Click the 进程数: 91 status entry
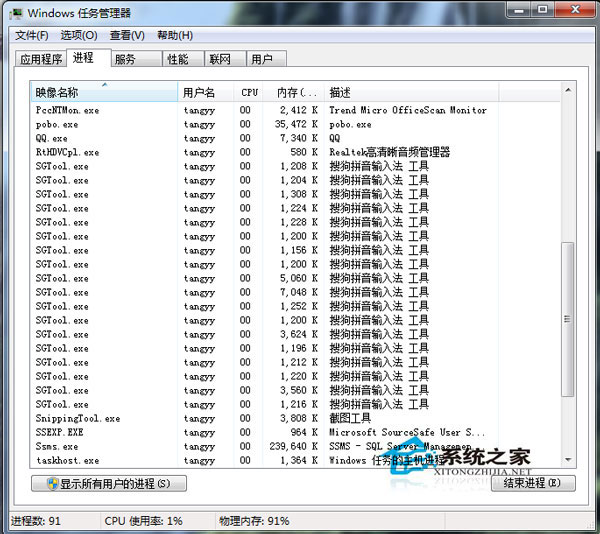The width and height of the screenshot is (600, 534). click(35, 521)
